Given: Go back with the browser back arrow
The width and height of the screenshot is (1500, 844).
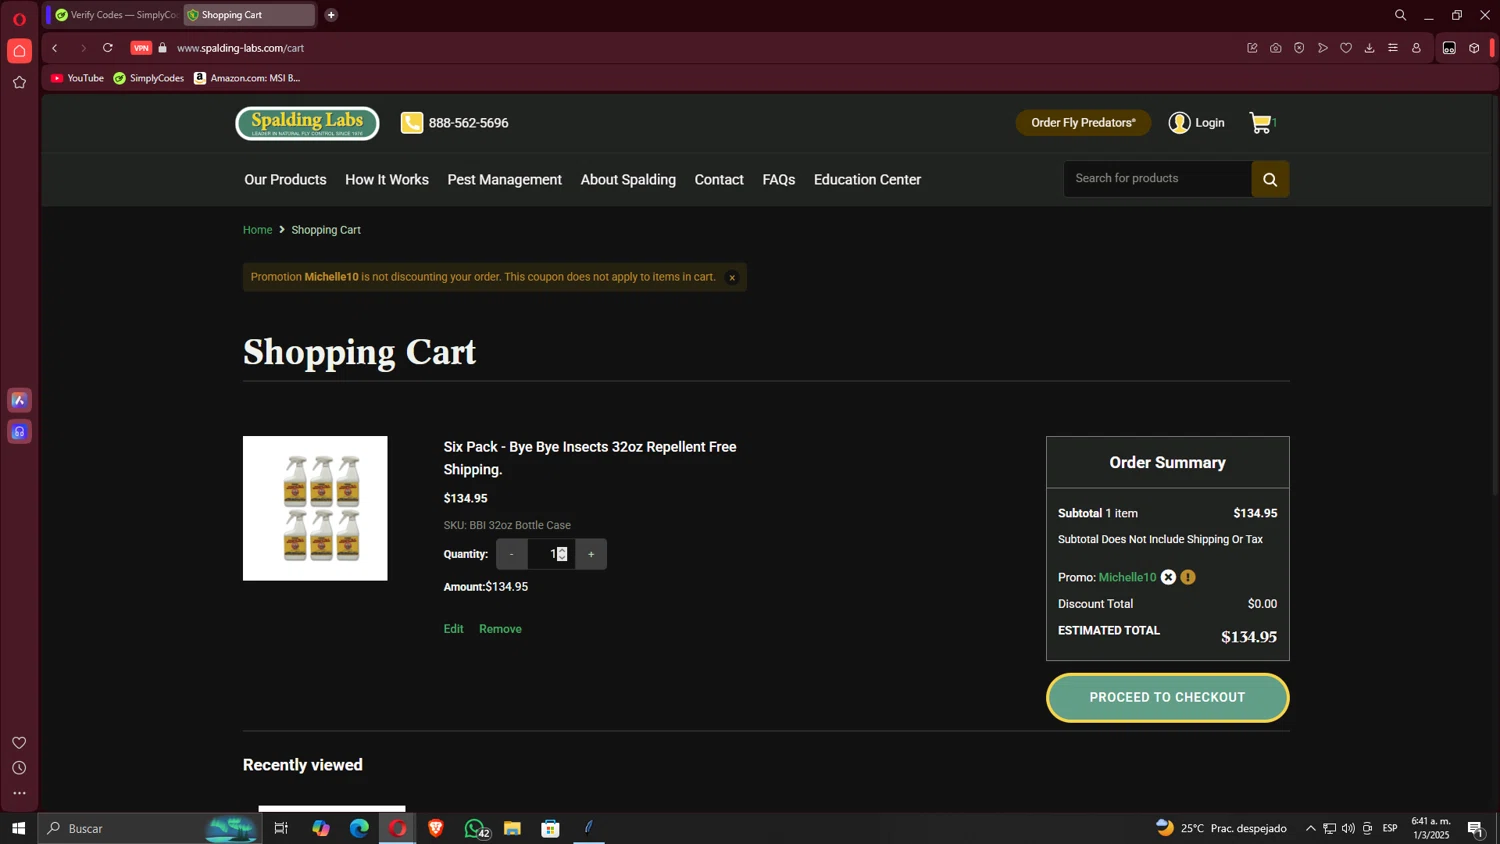Looking at the screenshot, I should 55,48.
